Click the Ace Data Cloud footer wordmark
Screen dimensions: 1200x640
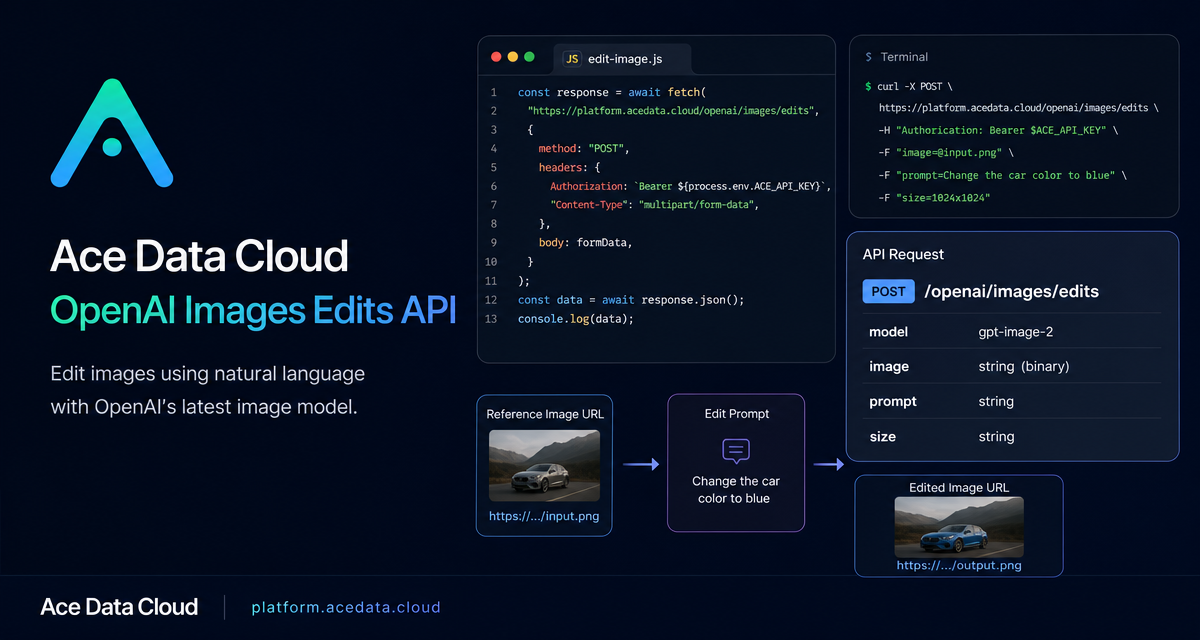(x=119, y=607)
